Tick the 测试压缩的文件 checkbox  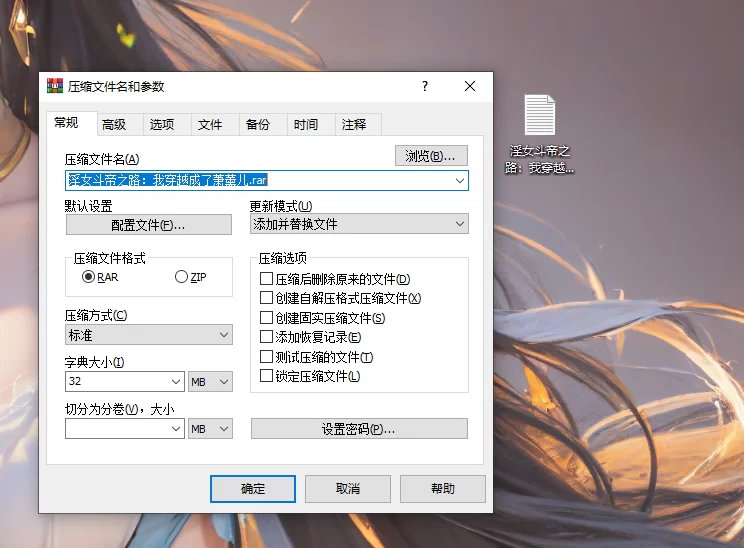pos(266,356)
